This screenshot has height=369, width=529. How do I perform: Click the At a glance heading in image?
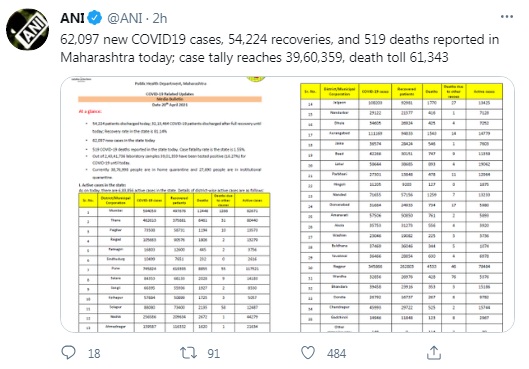tap(90, 111)
